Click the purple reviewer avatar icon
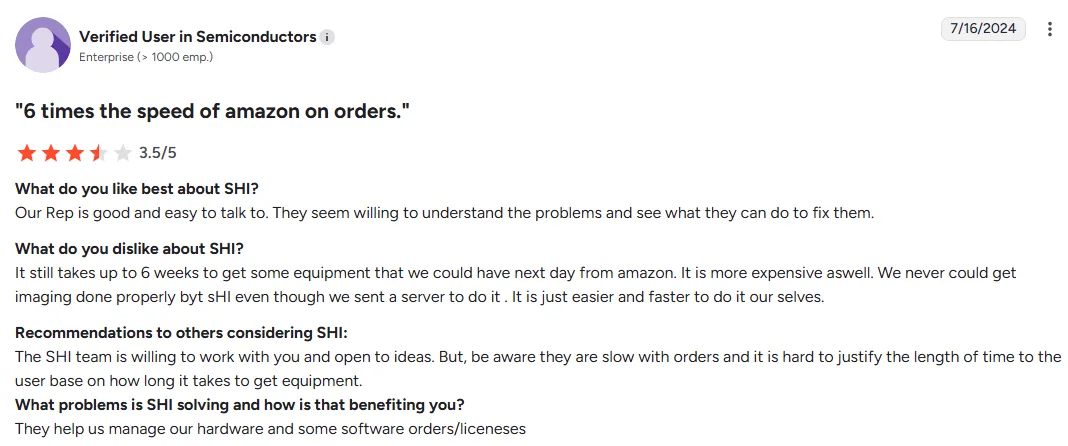This screenshot has height=446, width=1068. 43,45
